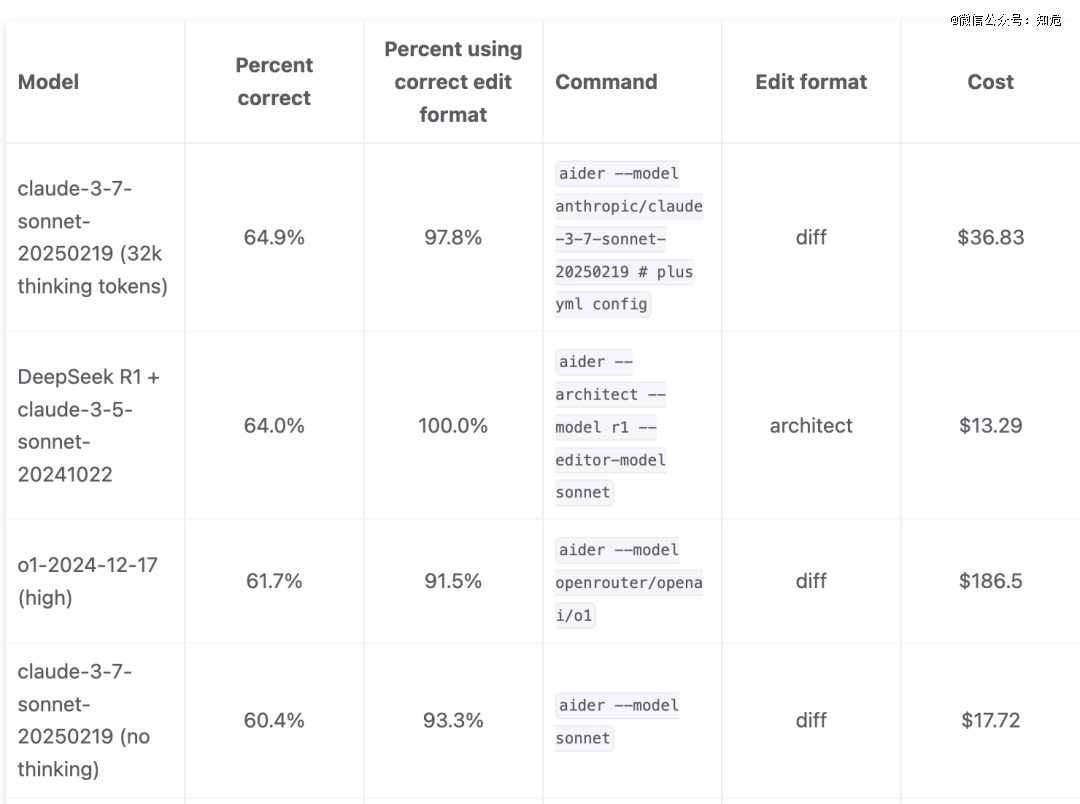Click the Cost column header
Viewport: 1080px width, 804px height.
pos(990,82)
